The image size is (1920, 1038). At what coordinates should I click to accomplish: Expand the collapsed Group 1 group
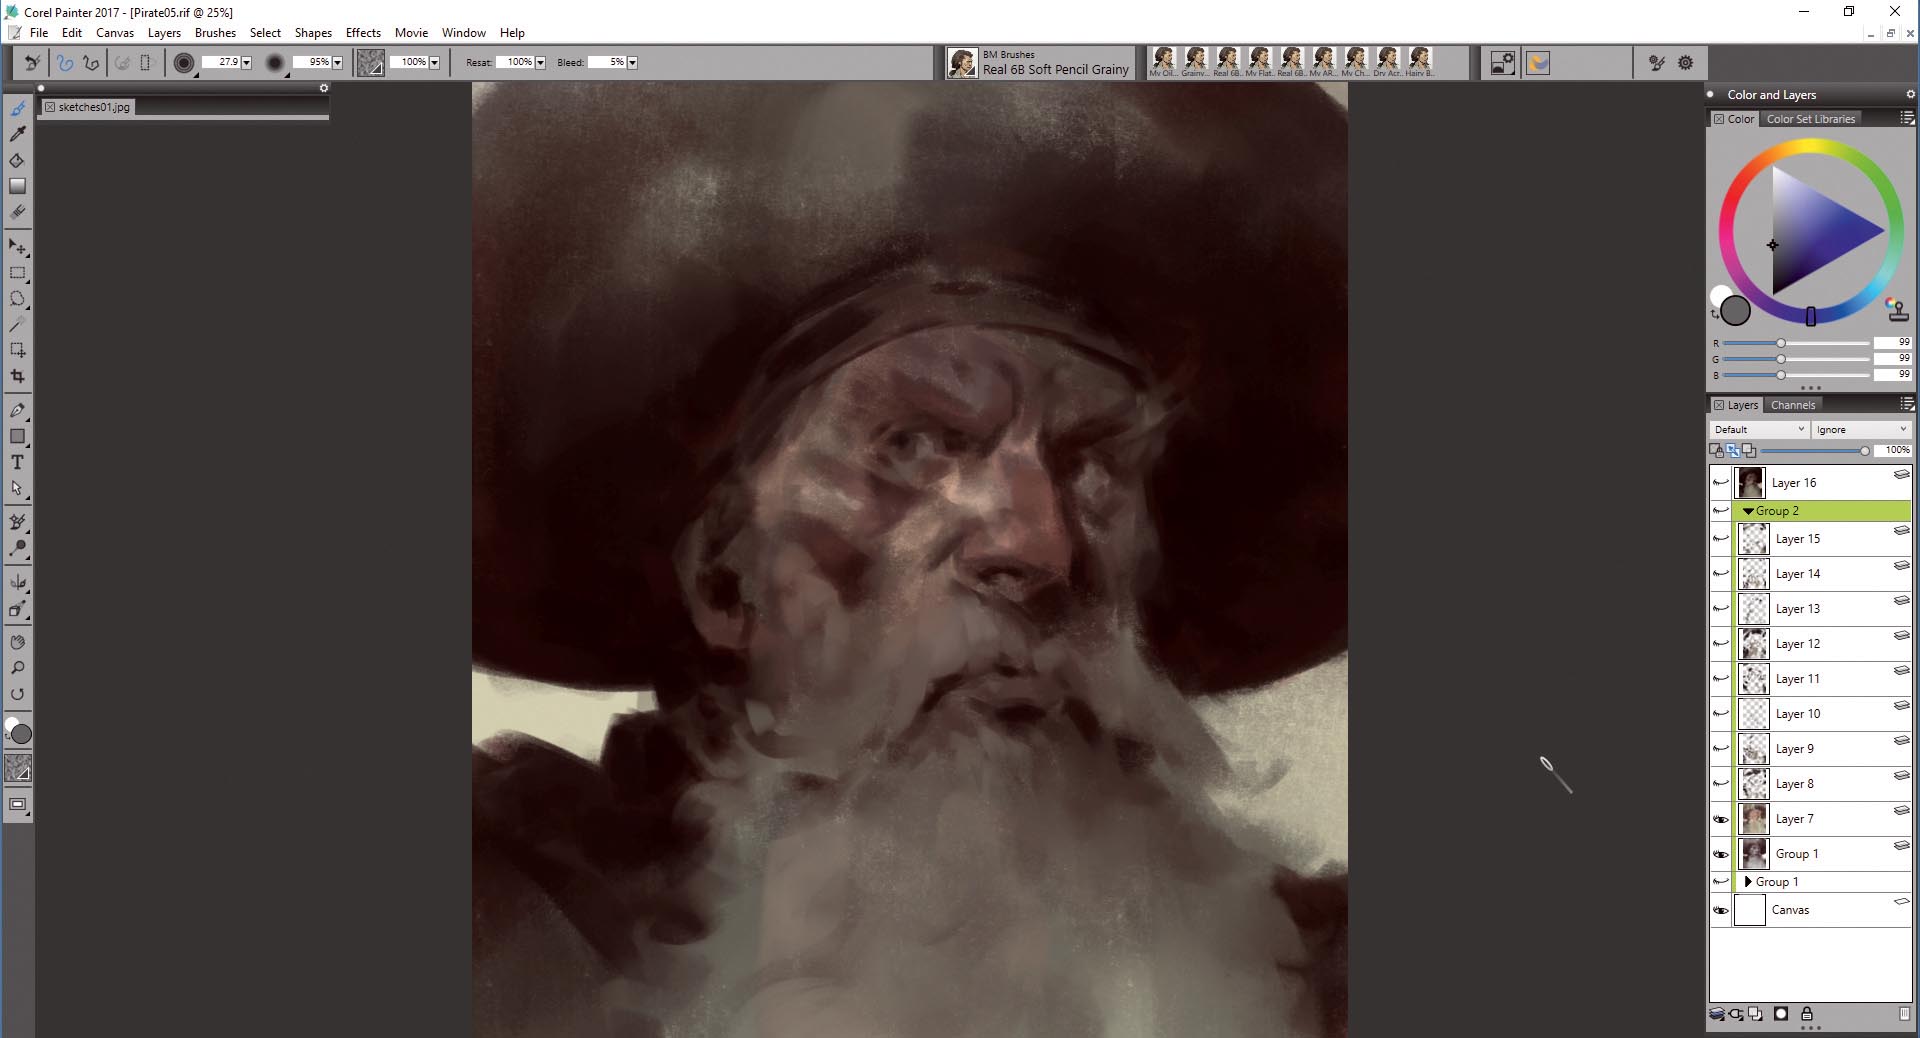tap(1748, 882)
